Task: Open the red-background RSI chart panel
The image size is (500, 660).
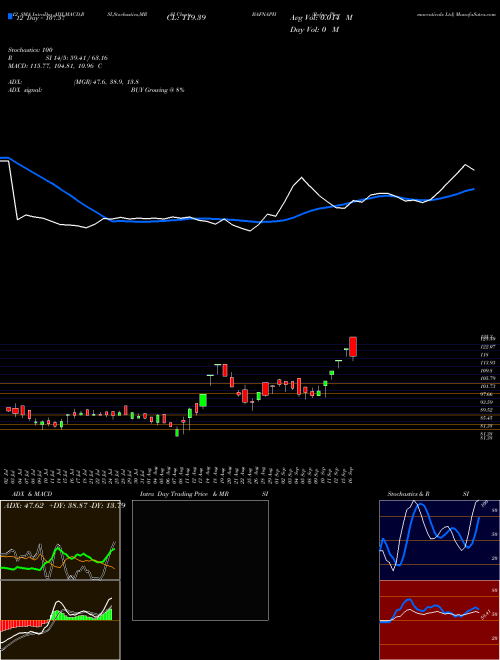Action: [x=439, y=620]
